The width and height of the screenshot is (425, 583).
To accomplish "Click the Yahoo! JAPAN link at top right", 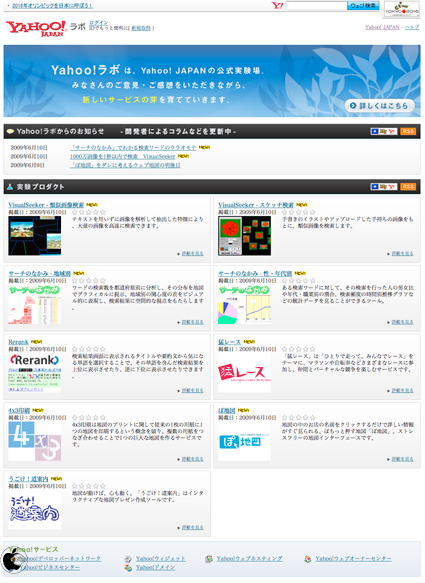I will (382, 27).
